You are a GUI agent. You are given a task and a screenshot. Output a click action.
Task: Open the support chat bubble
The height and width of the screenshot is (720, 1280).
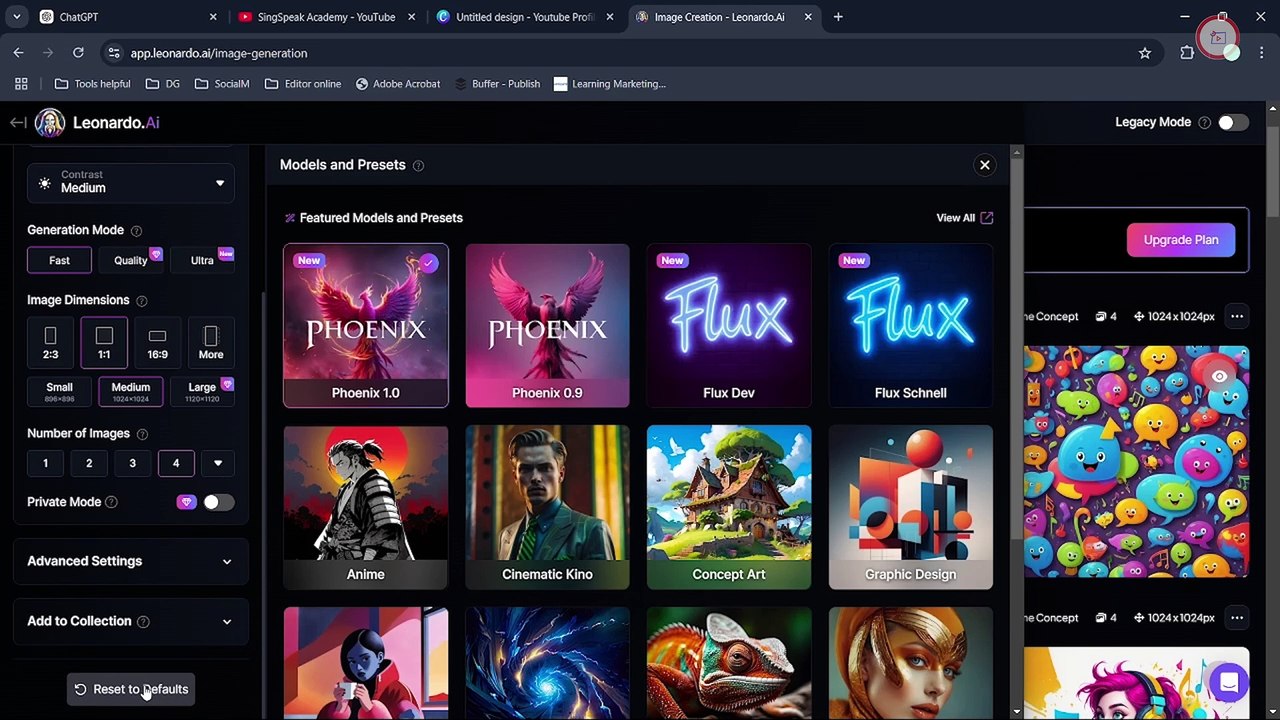tap(1229, 683)
